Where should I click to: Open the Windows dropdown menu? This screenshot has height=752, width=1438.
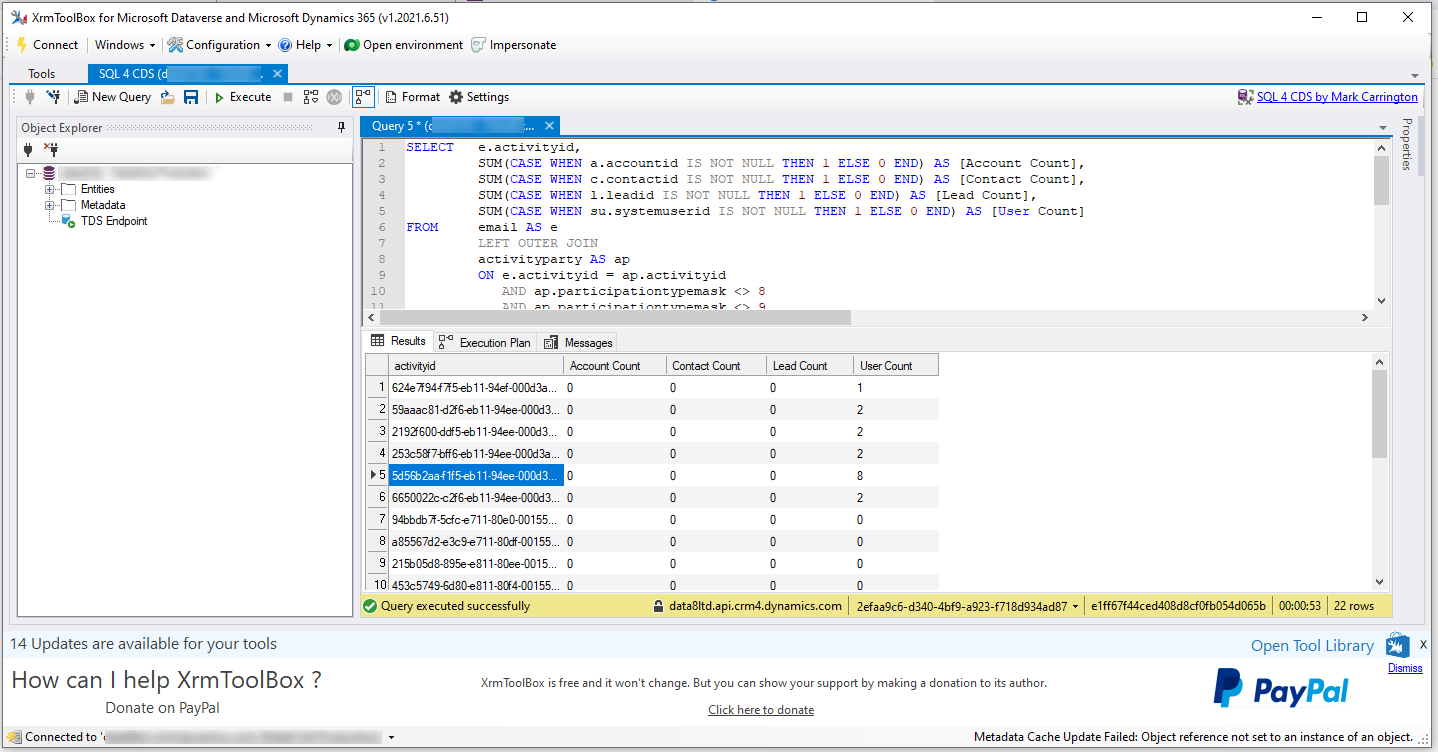point(125,45)
